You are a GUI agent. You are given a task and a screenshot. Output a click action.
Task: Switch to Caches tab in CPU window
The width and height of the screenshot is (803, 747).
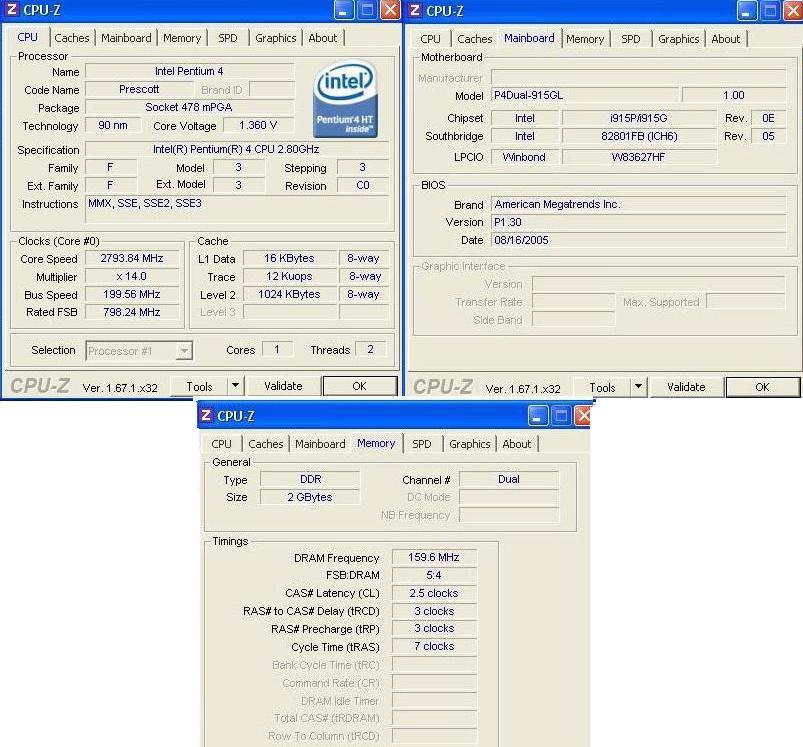72,38
